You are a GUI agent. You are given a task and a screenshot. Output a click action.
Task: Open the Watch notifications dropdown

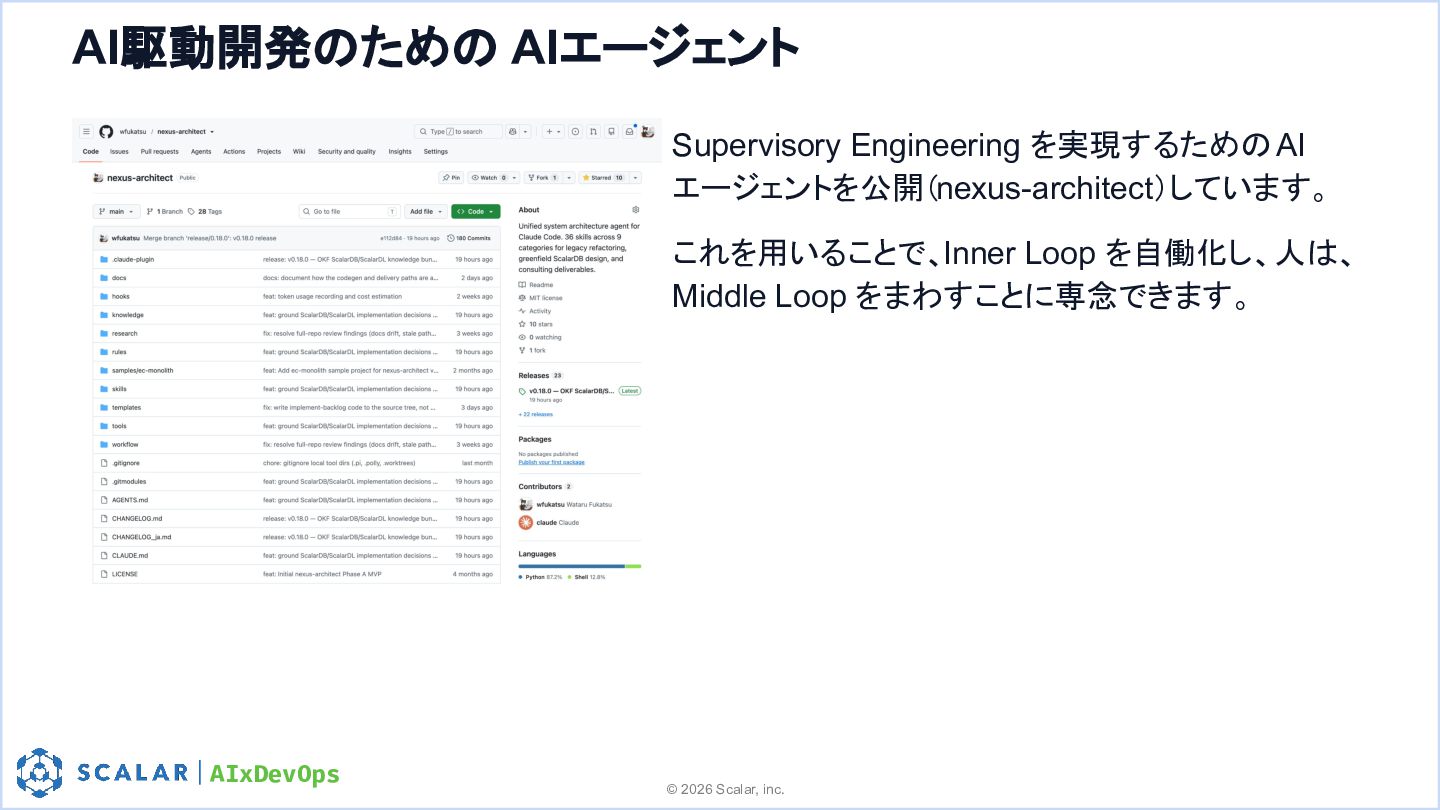(x=494, y=178)
